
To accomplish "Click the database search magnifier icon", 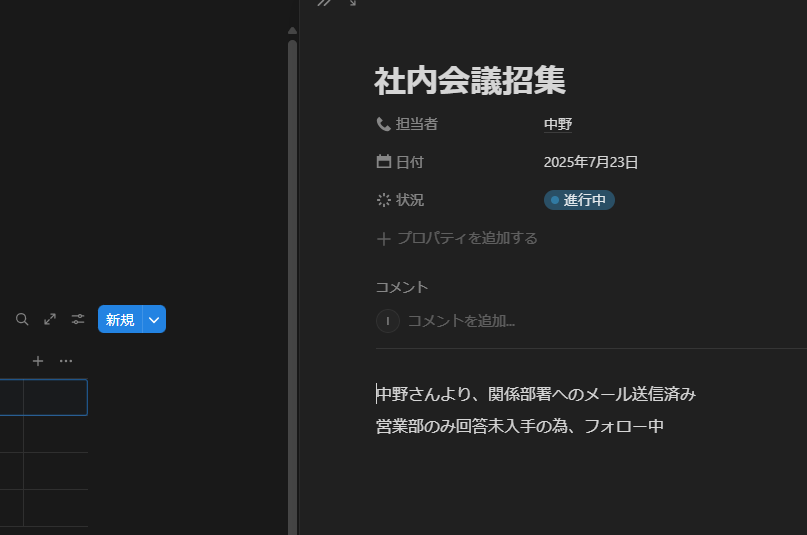I will (22, 320).
